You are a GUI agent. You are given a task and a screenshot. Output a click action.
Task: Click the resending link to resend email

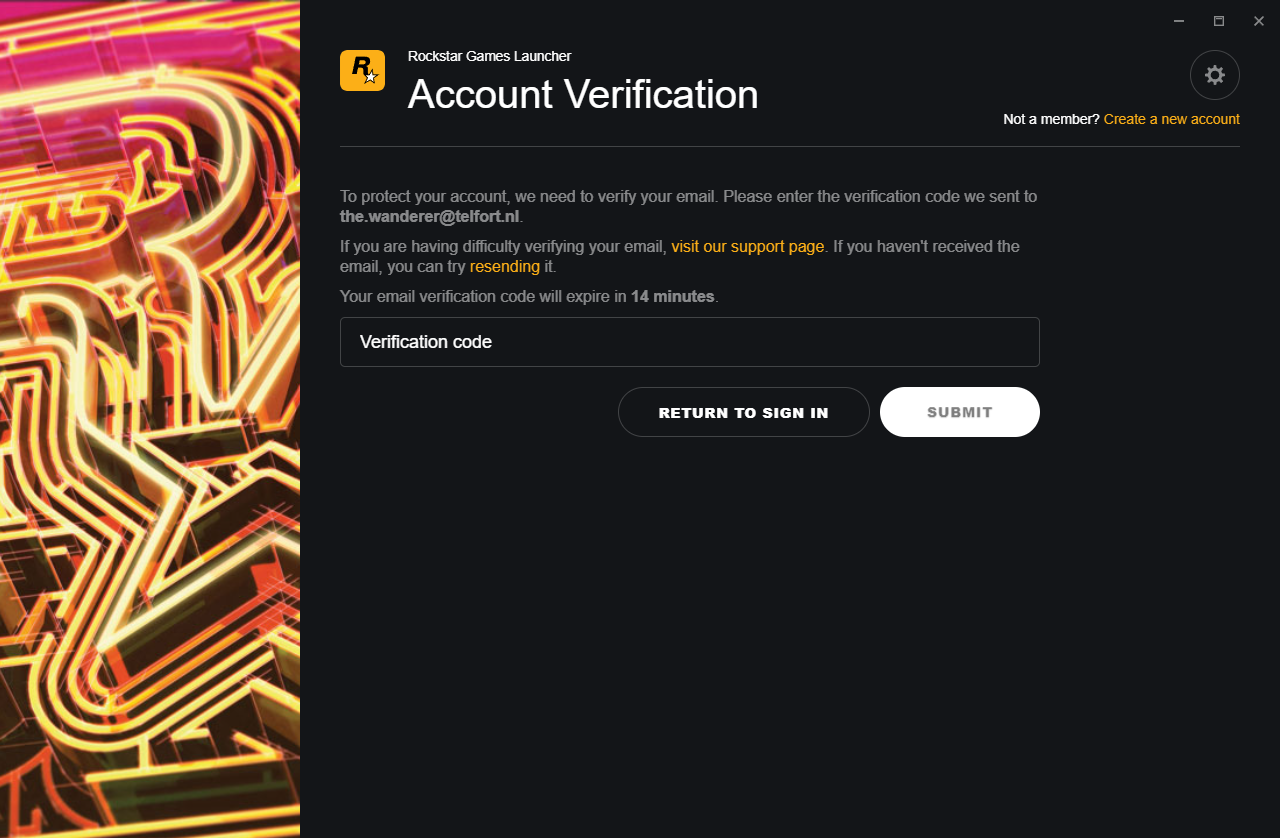(504, 267)
